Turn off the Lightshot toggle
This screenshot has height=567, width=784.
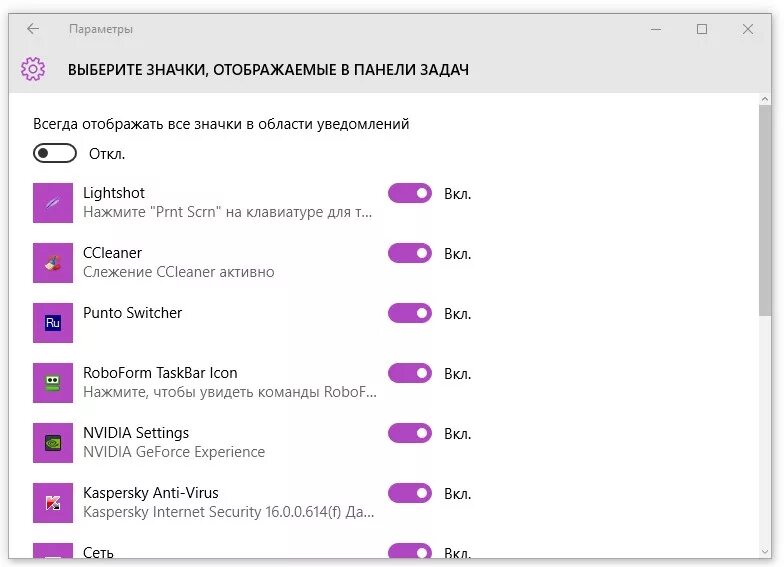coord(409,193)
